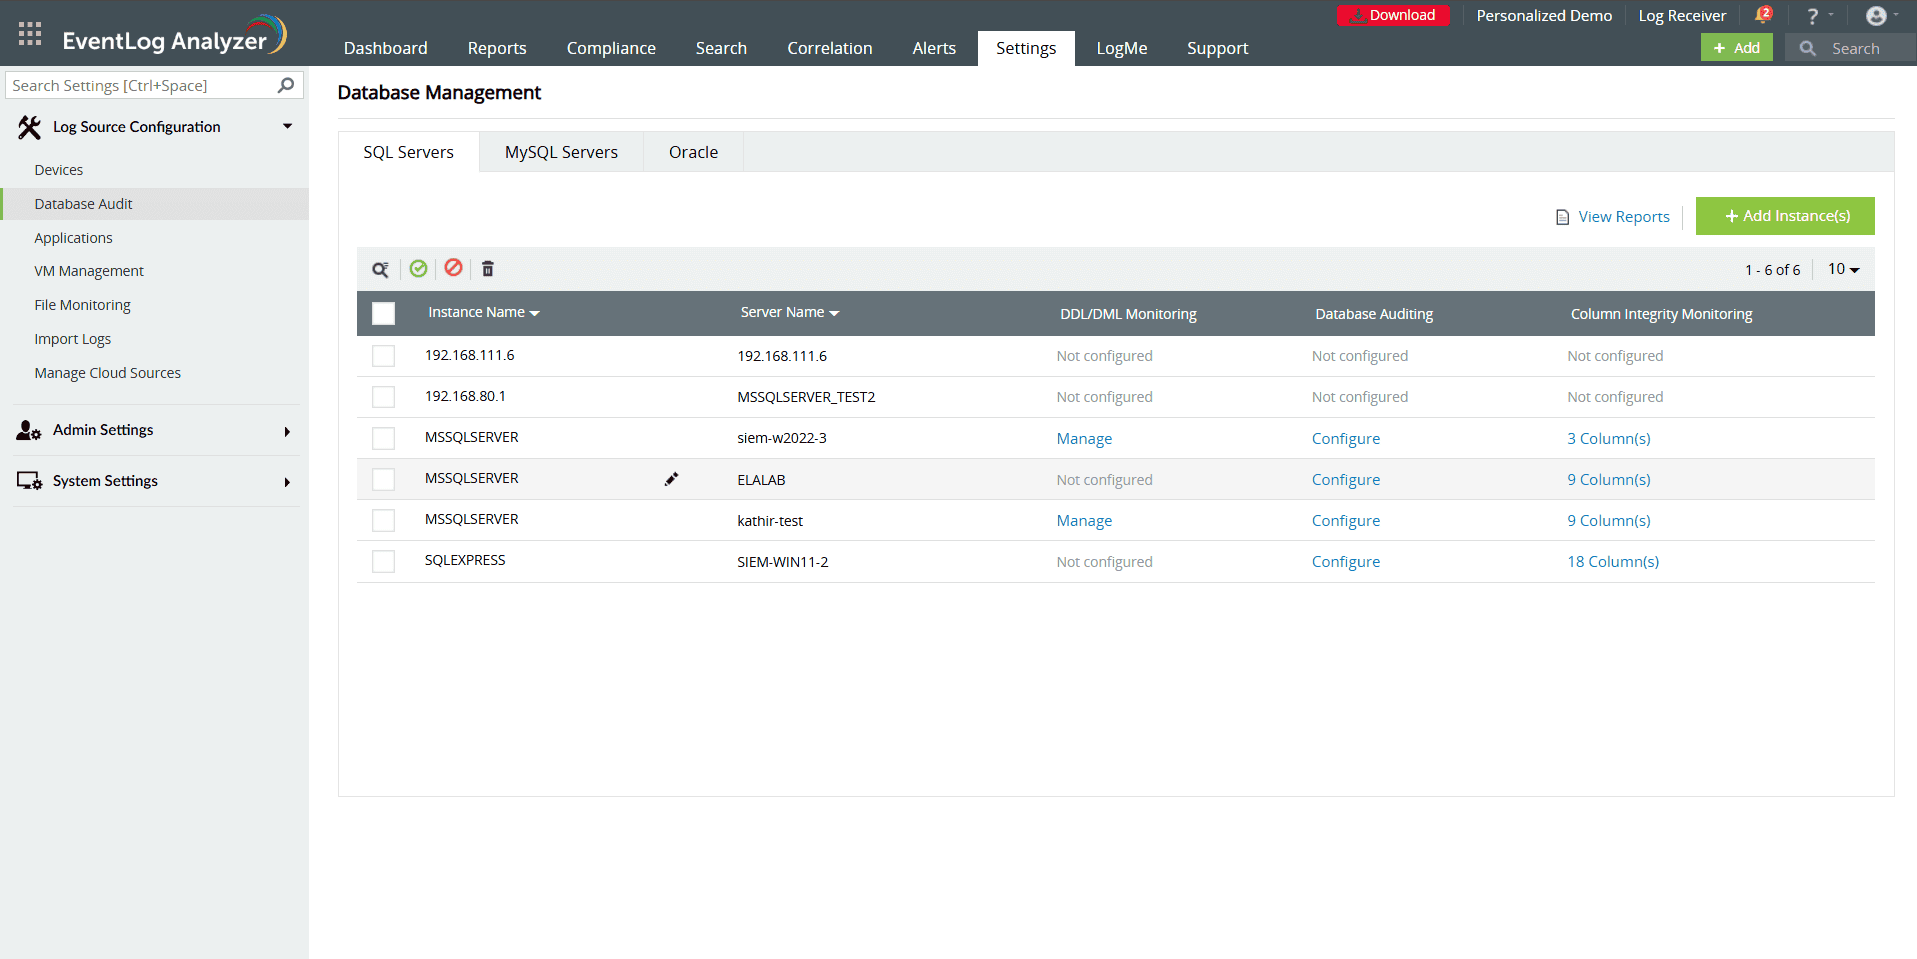Open the page size dropdown showing 10
The width and height of the screenshot is (1917, 959).
tap(1841, 268)
